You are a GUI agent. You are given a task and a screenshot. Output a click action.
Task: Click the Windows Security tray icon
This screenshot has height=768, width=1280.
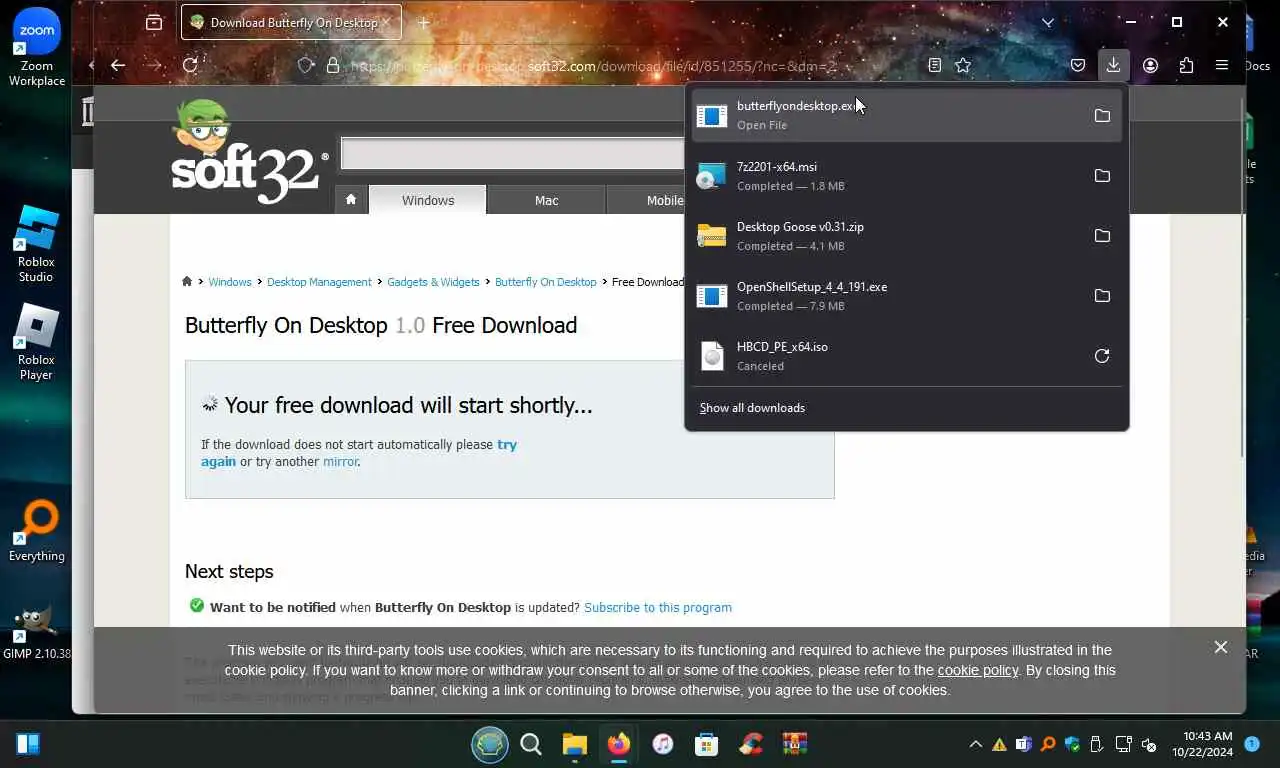[x=1072, y=744]
